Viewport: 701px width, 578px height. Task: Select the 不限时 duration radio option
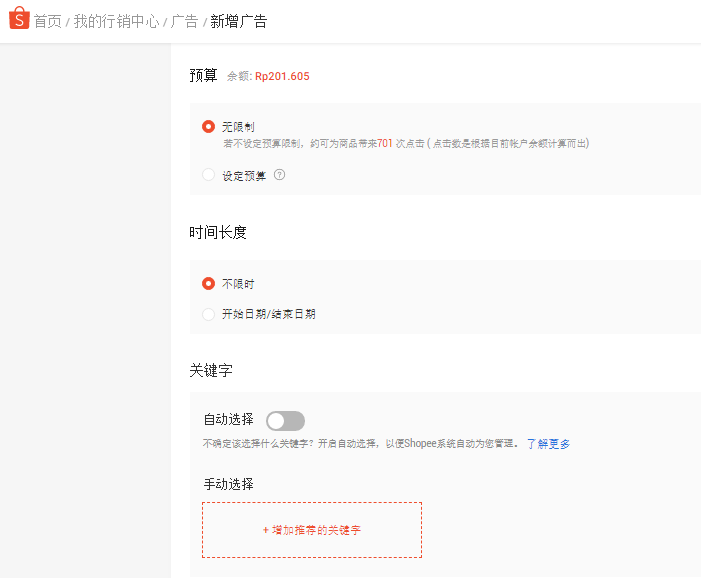[x=209, y=284]
